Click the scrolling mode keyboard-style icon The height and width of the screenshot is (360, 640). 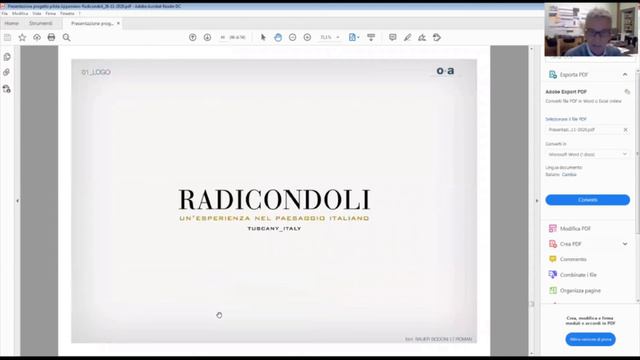(x=371, y=38)
